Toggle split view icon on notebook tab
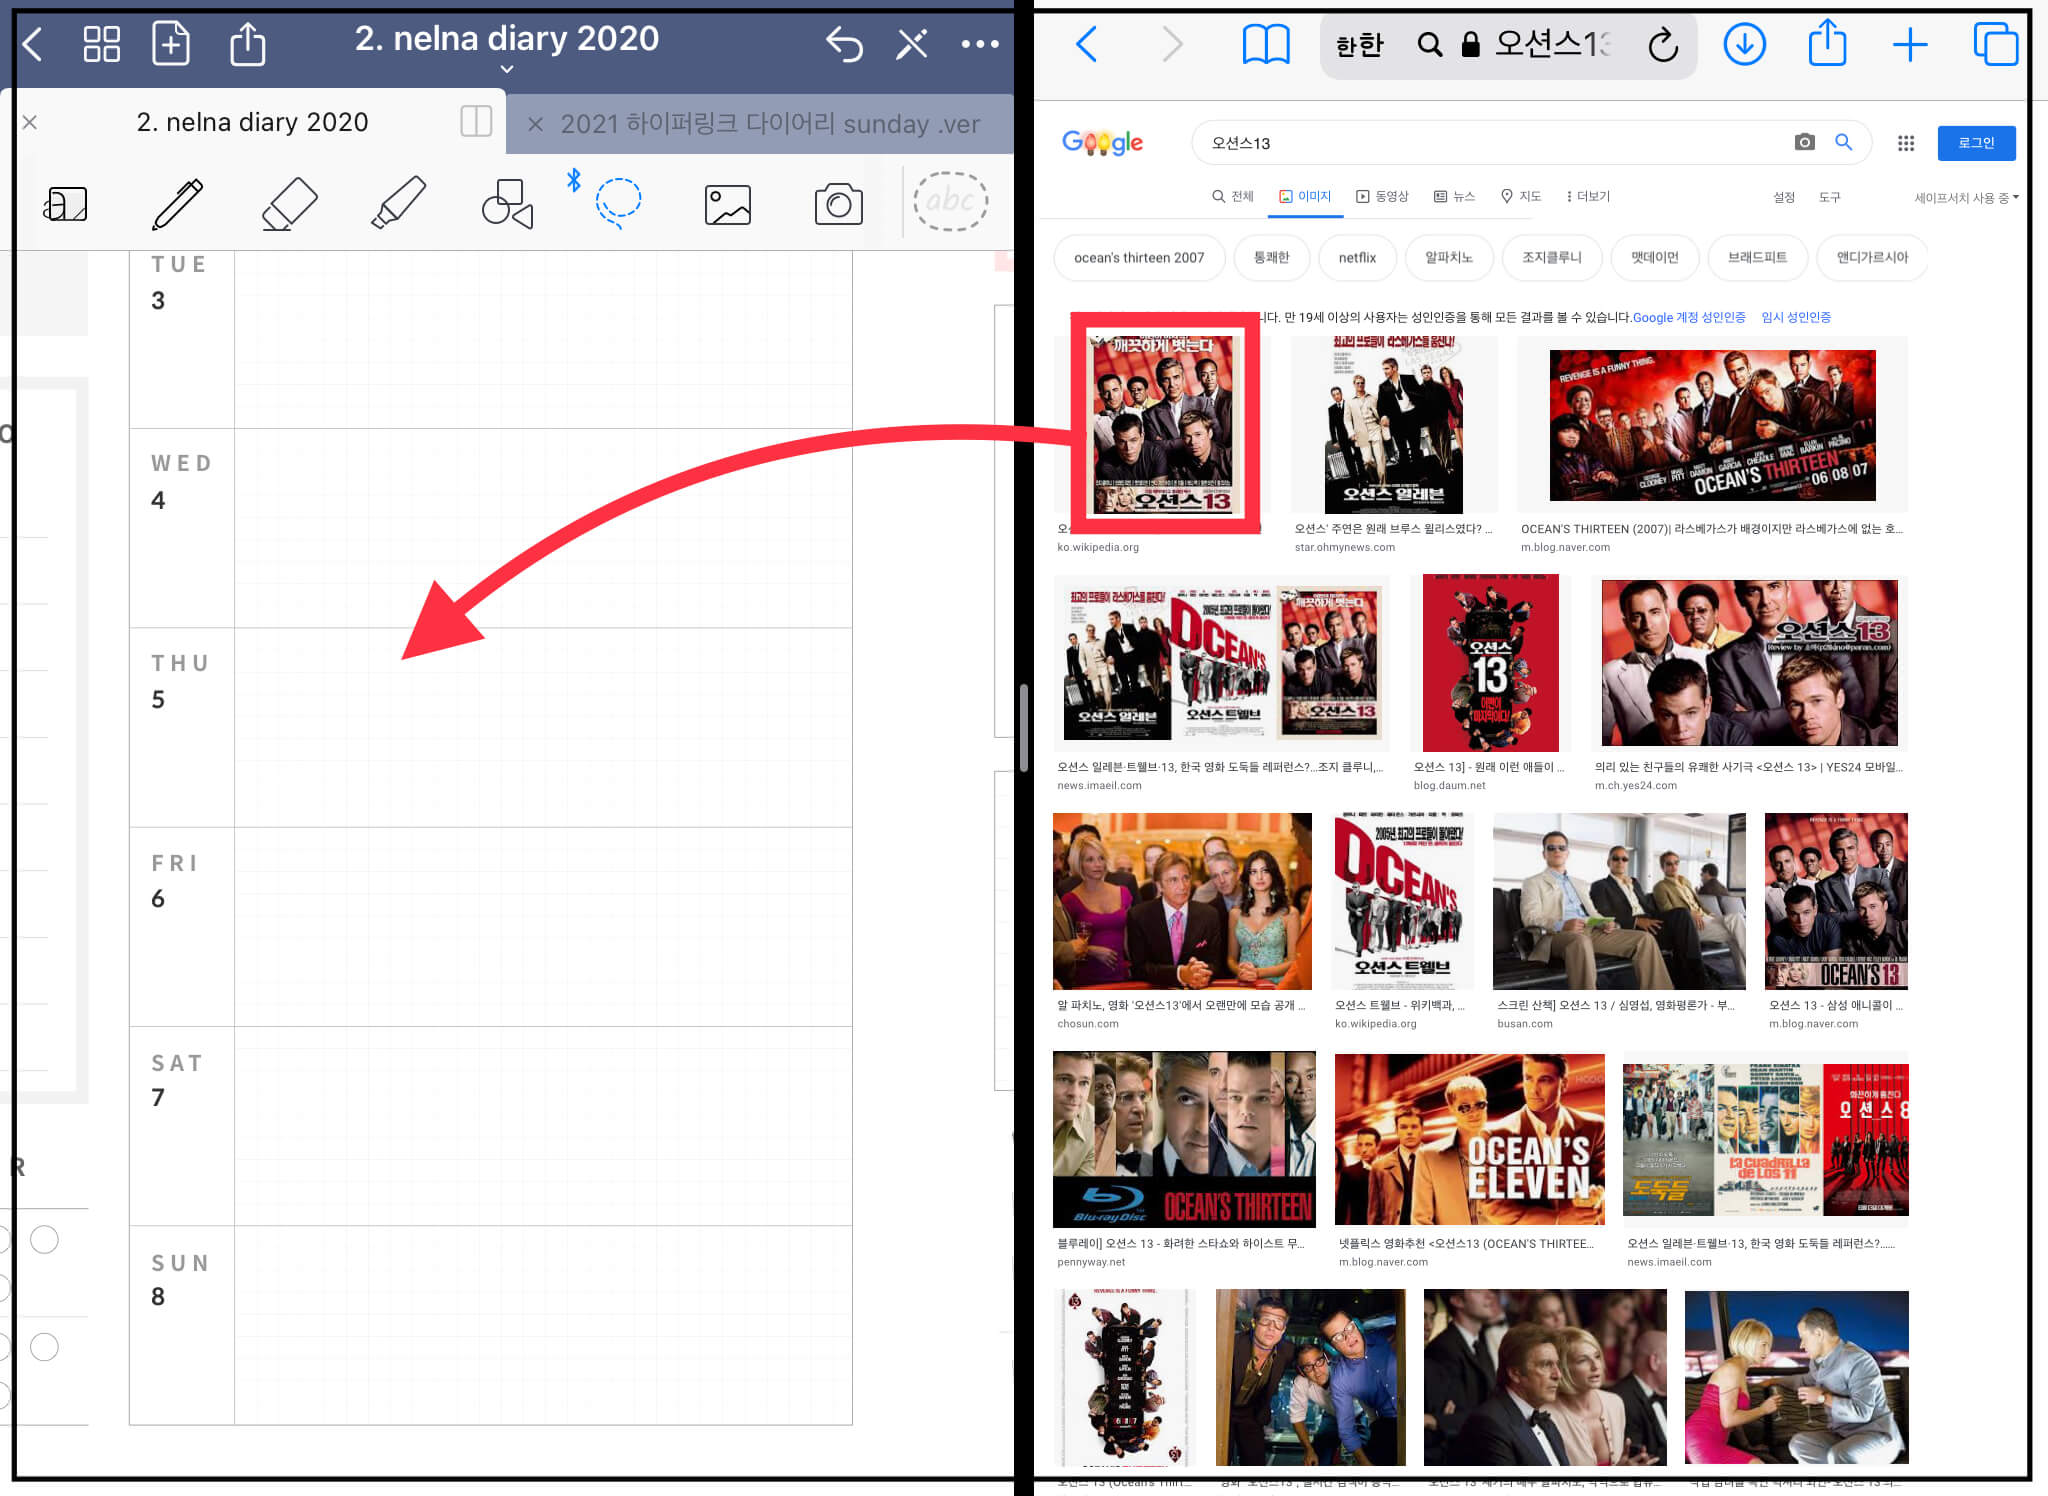This screenshot has width=2048, height=1496. (476, 122)
